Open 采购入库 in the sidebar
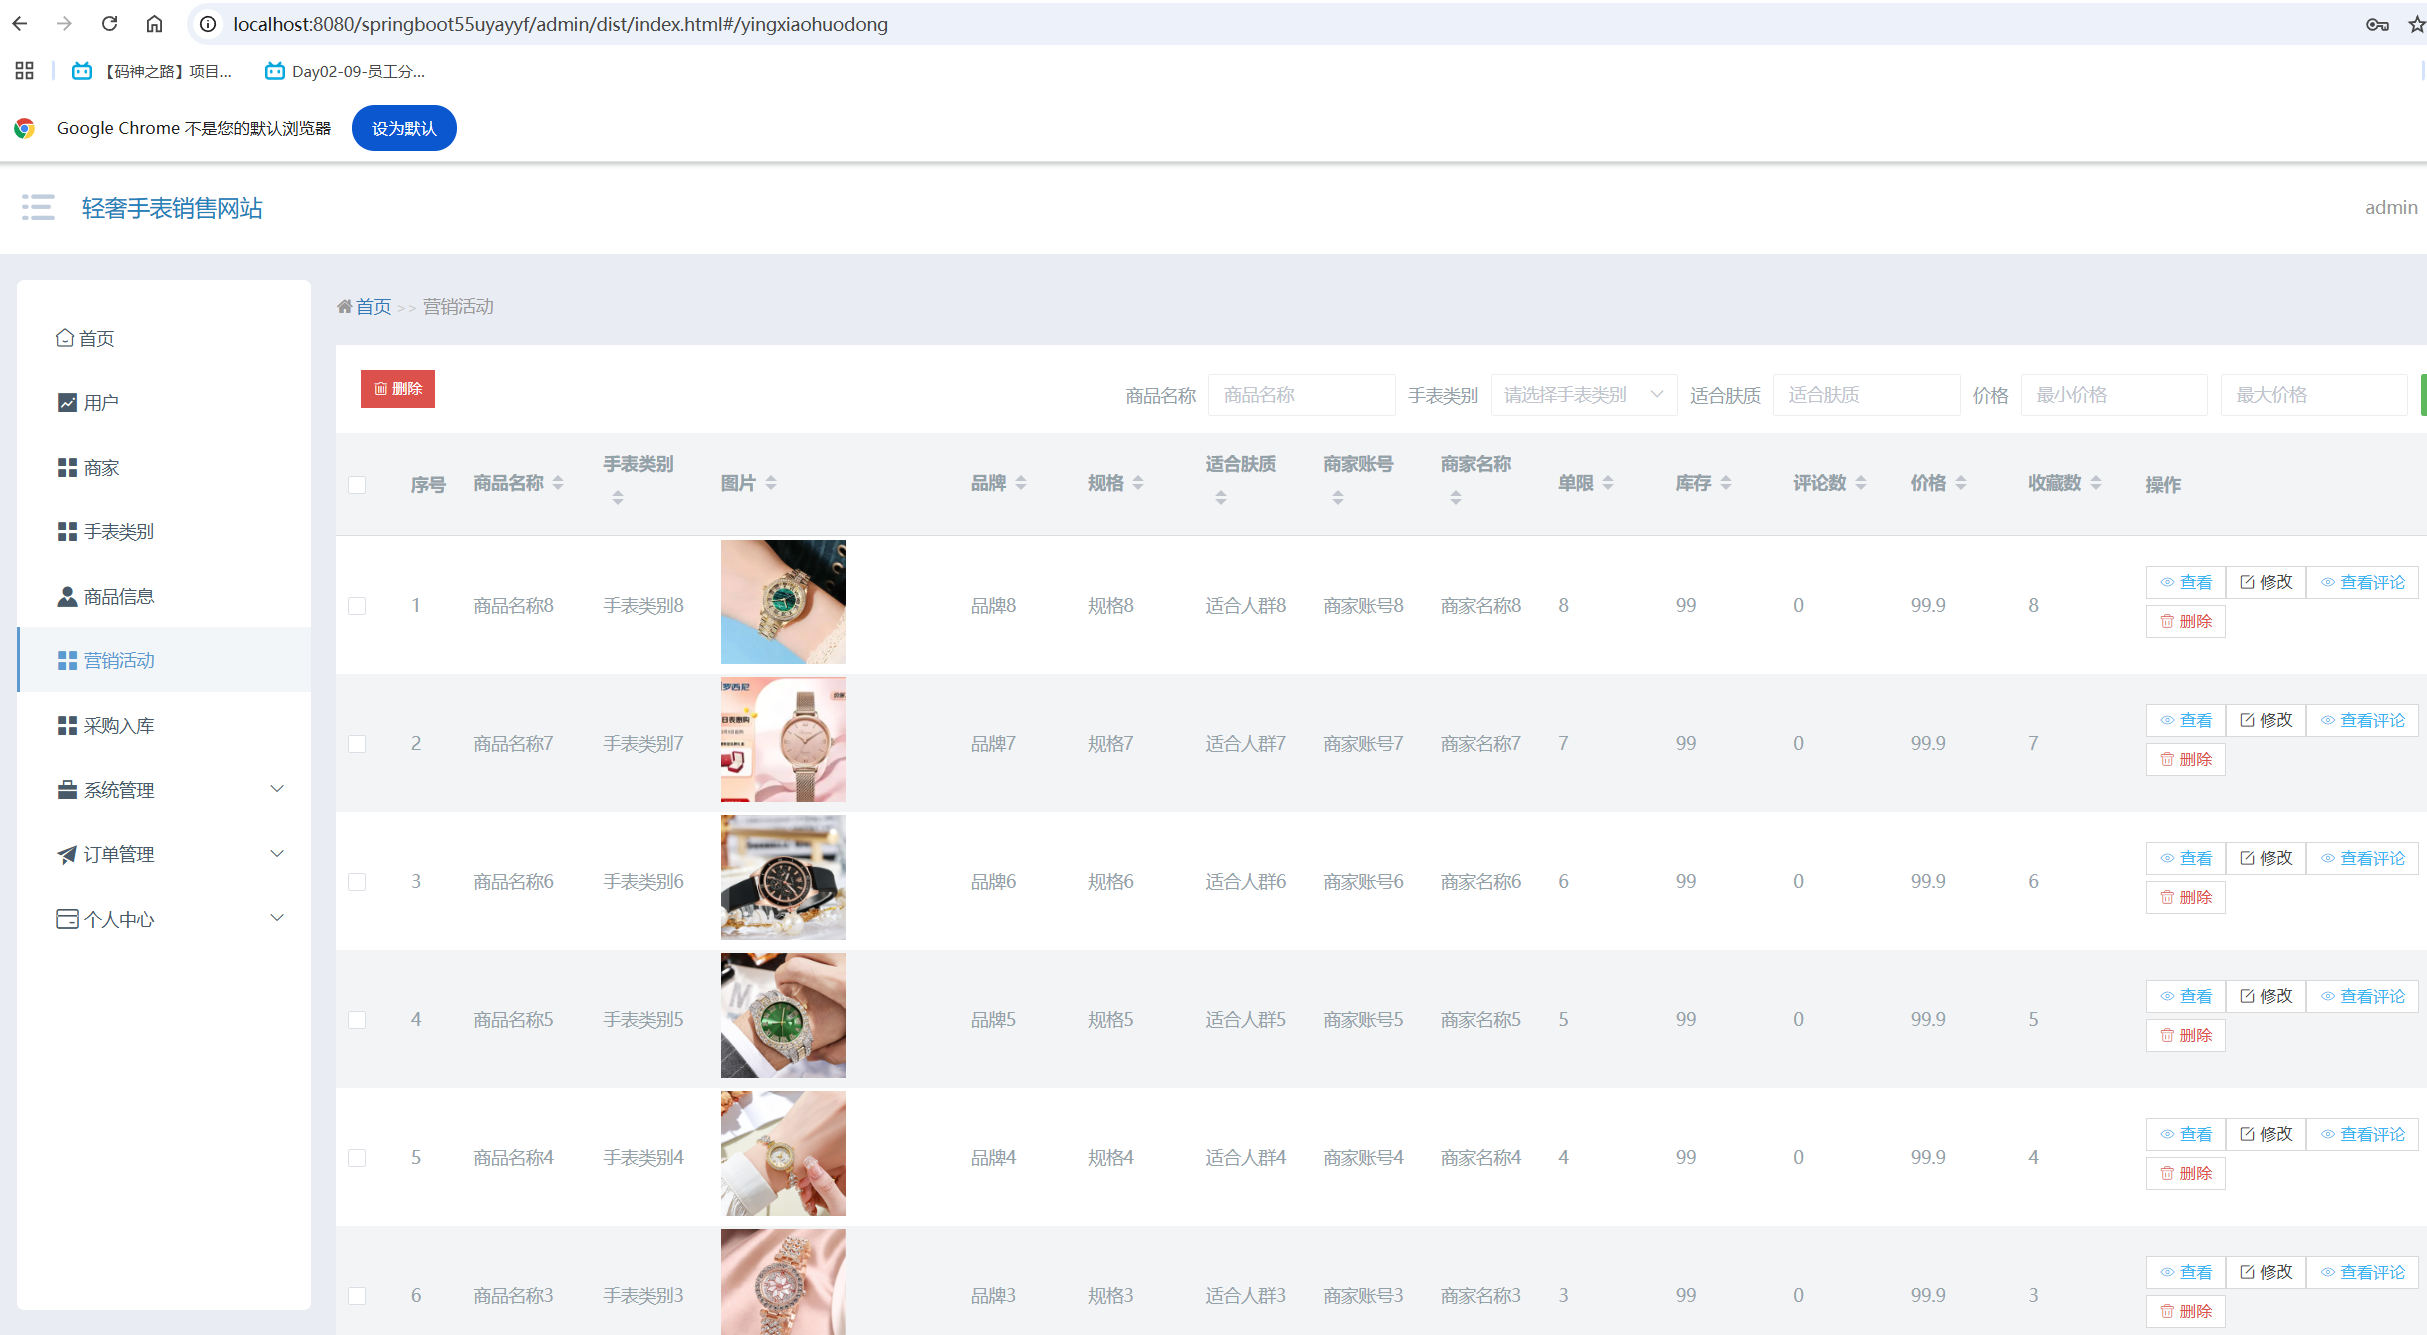The width and height of the screenshot is (2427, 1335). [118, 726]
